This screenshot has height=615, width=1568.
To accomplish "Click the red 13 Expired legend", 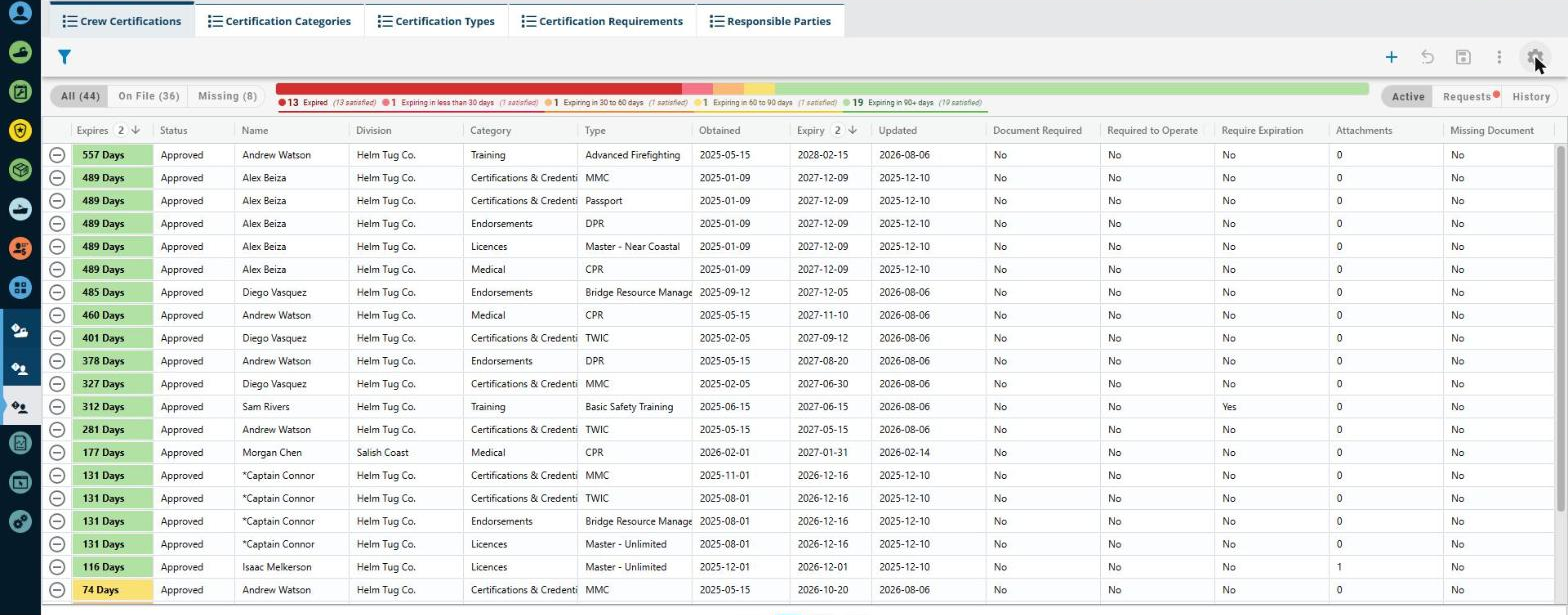I will [327, 103].
